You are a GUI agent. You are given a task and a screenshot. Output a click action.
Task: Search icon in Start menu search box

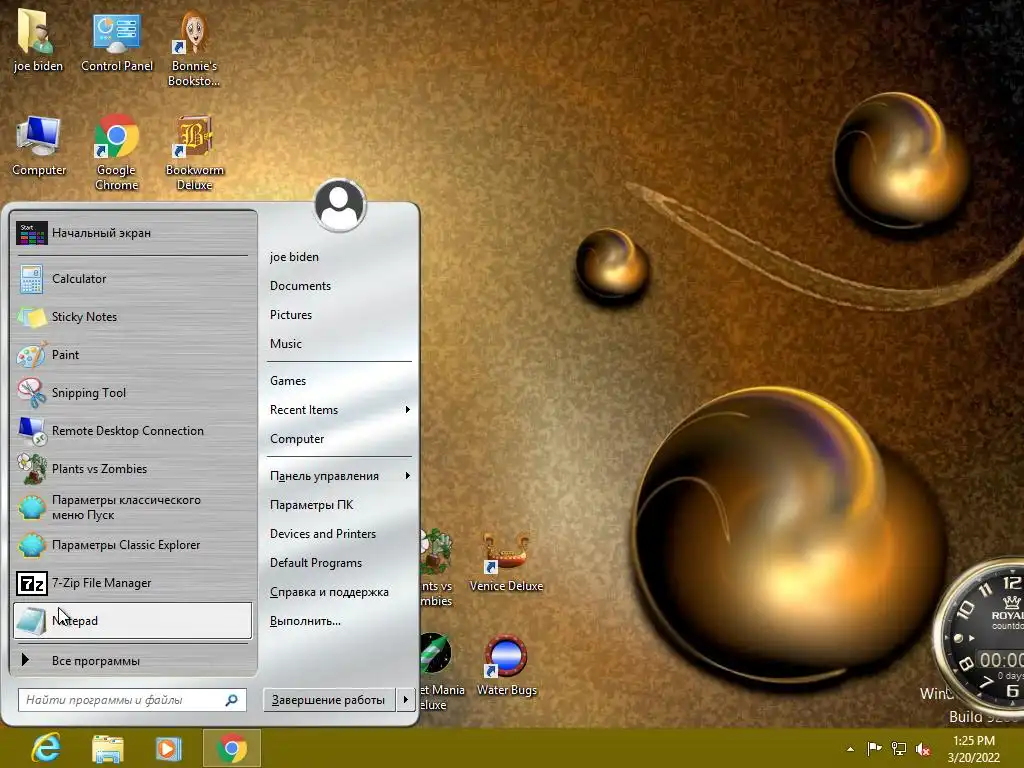pyautogui.click(x=232, y=700)
